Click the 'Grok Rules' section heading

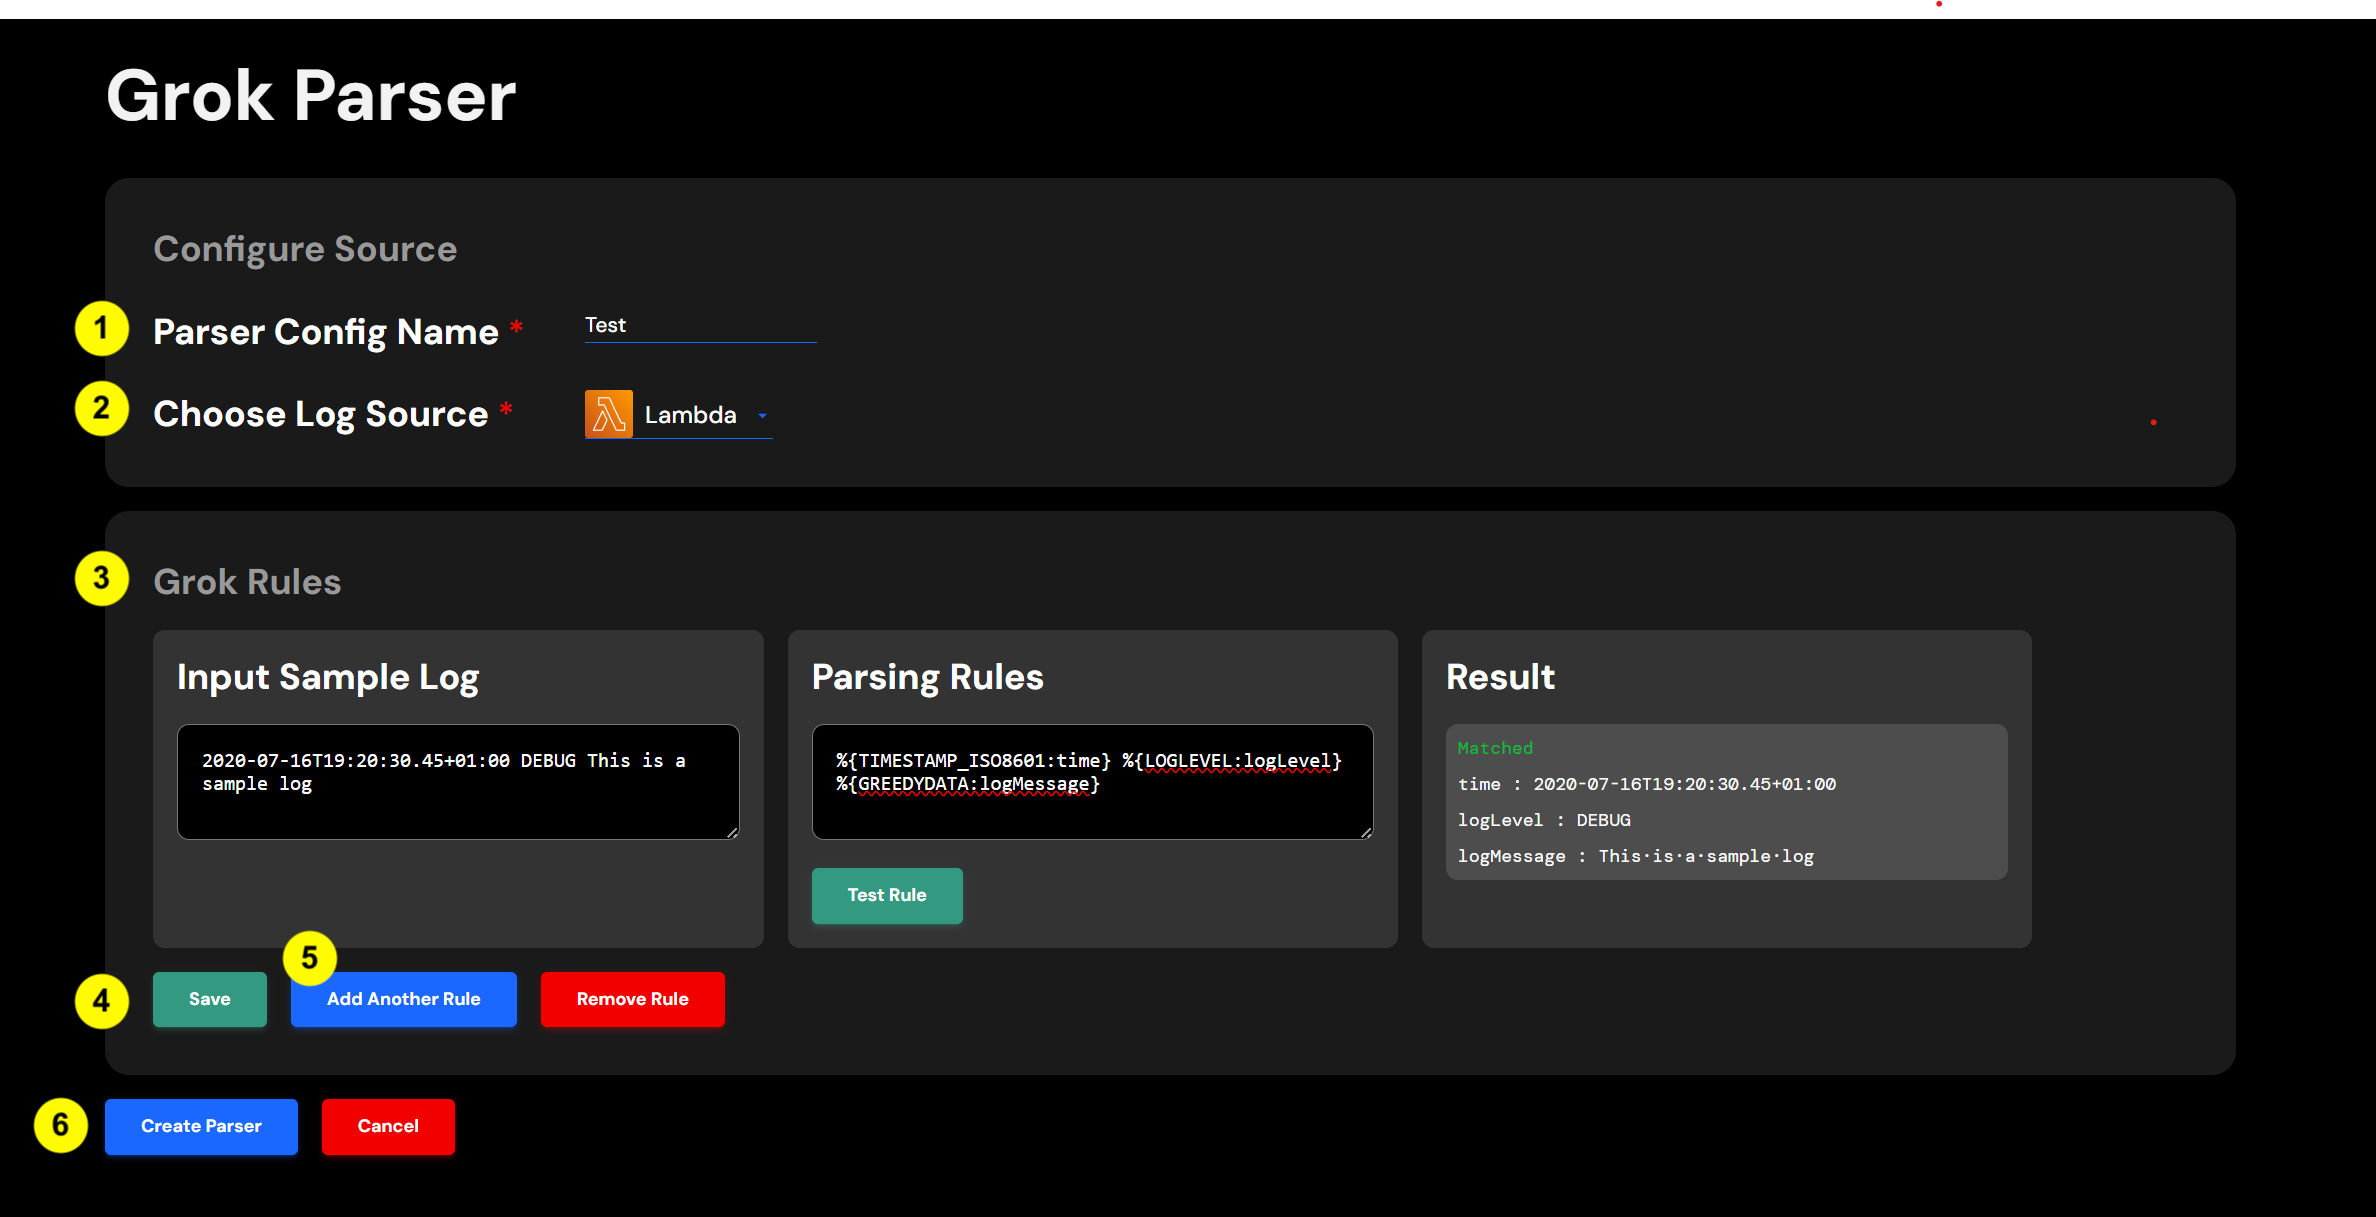(x=247, y=582)
